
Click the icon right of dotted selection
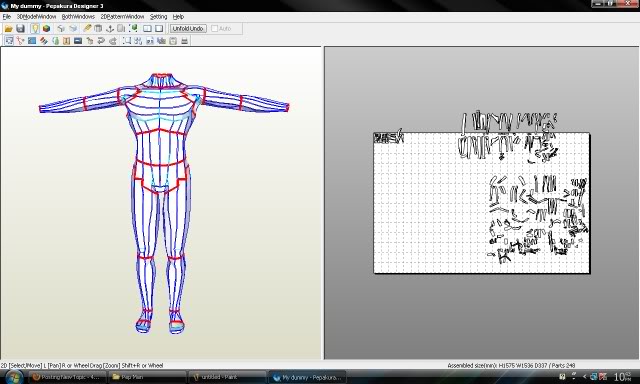[x=138, y=41]
